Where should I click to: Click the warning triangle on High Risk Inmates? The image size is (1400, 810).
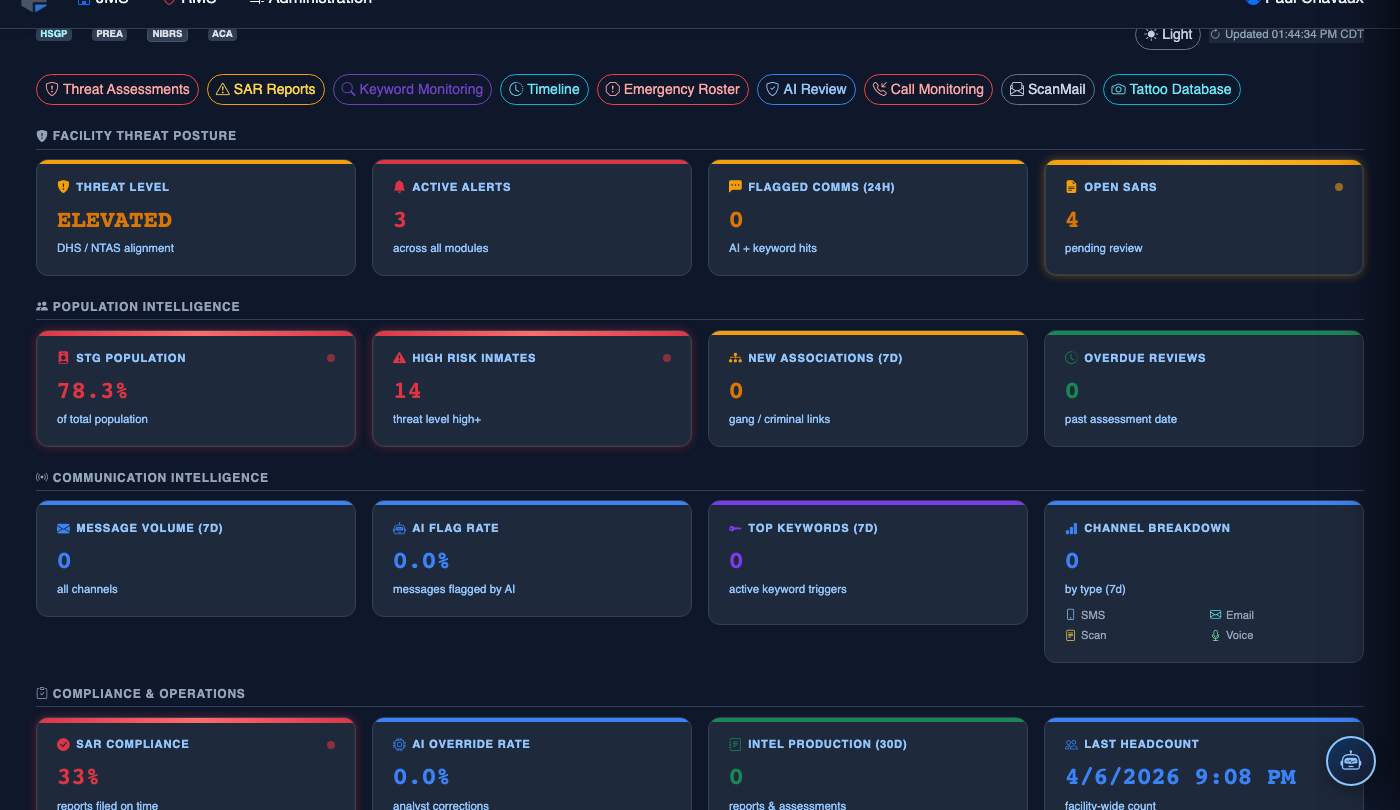399,358
